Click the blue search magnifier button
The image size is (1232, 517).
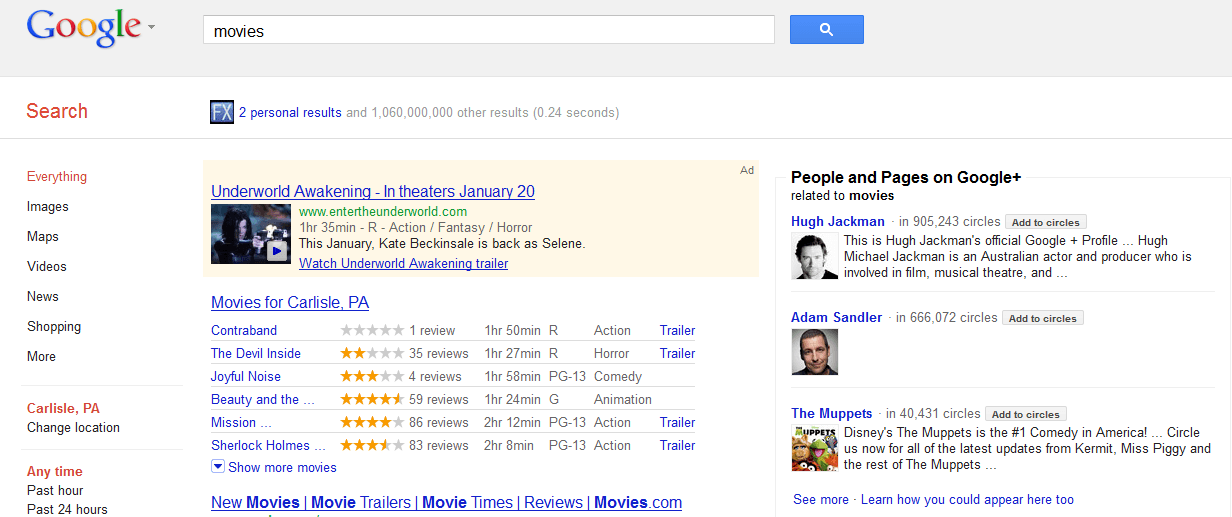(826, 30)
